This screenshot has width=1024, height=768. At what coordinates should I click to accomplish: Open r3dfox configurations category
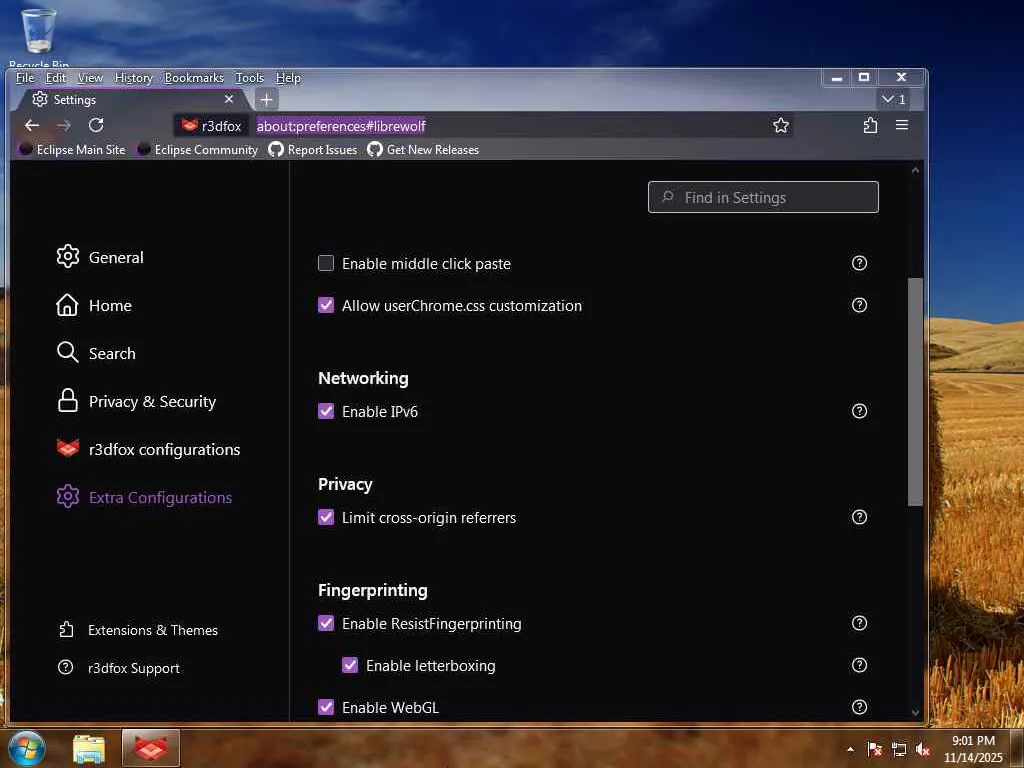(x=148, y=449)
